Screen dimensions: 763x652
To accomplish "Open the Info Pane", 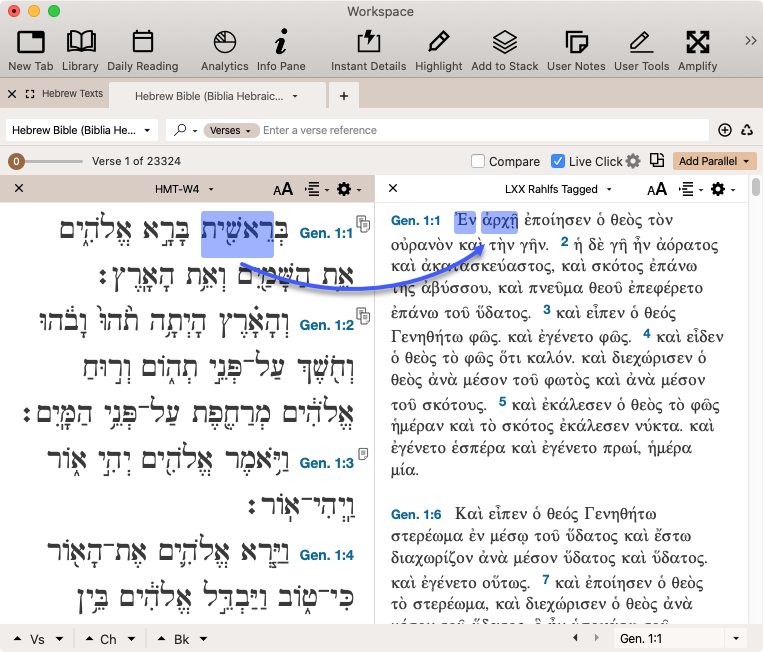I will point(281,50).
